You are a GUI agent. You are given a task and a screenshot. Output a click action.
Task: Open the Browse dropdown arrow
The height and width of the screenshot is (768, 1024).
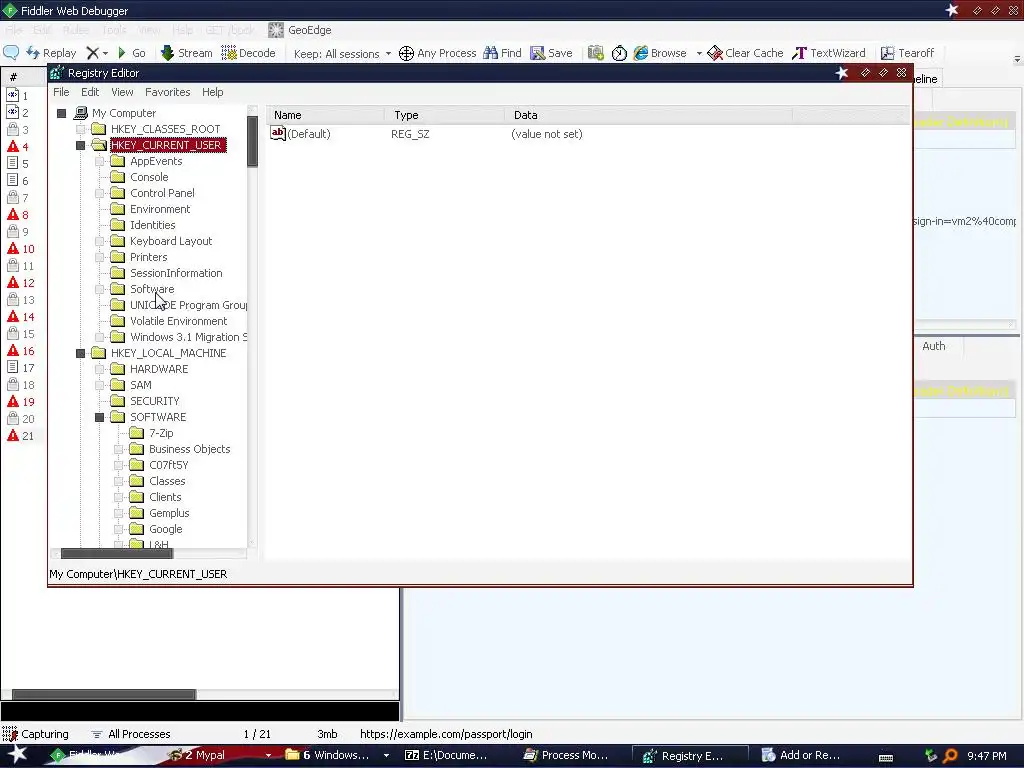699,54
